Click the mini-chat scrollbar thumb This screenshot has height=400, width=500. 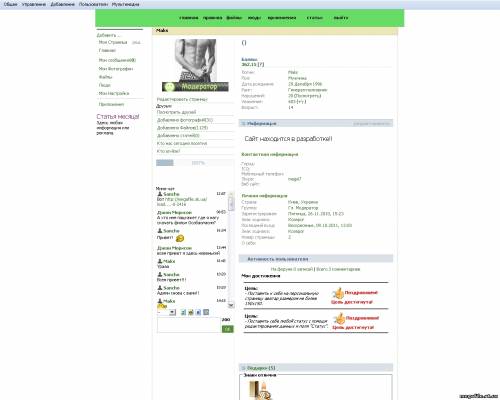(231, 203)
